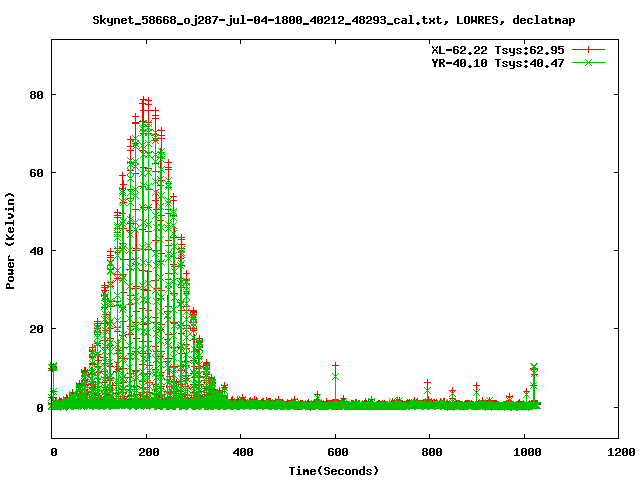Click the Time(Seconds) x-axis label
This screenshot has height=480, width=640.
[x=334, y=471]
